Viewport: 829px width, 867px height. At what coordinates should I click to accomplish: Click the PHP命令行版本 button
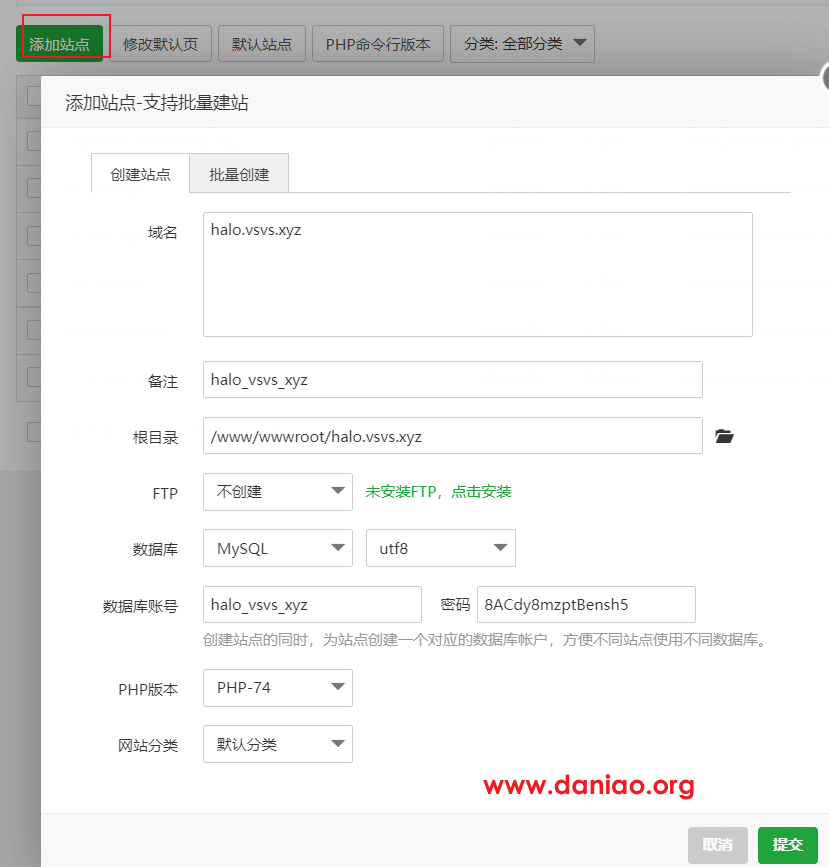(378, 44)
